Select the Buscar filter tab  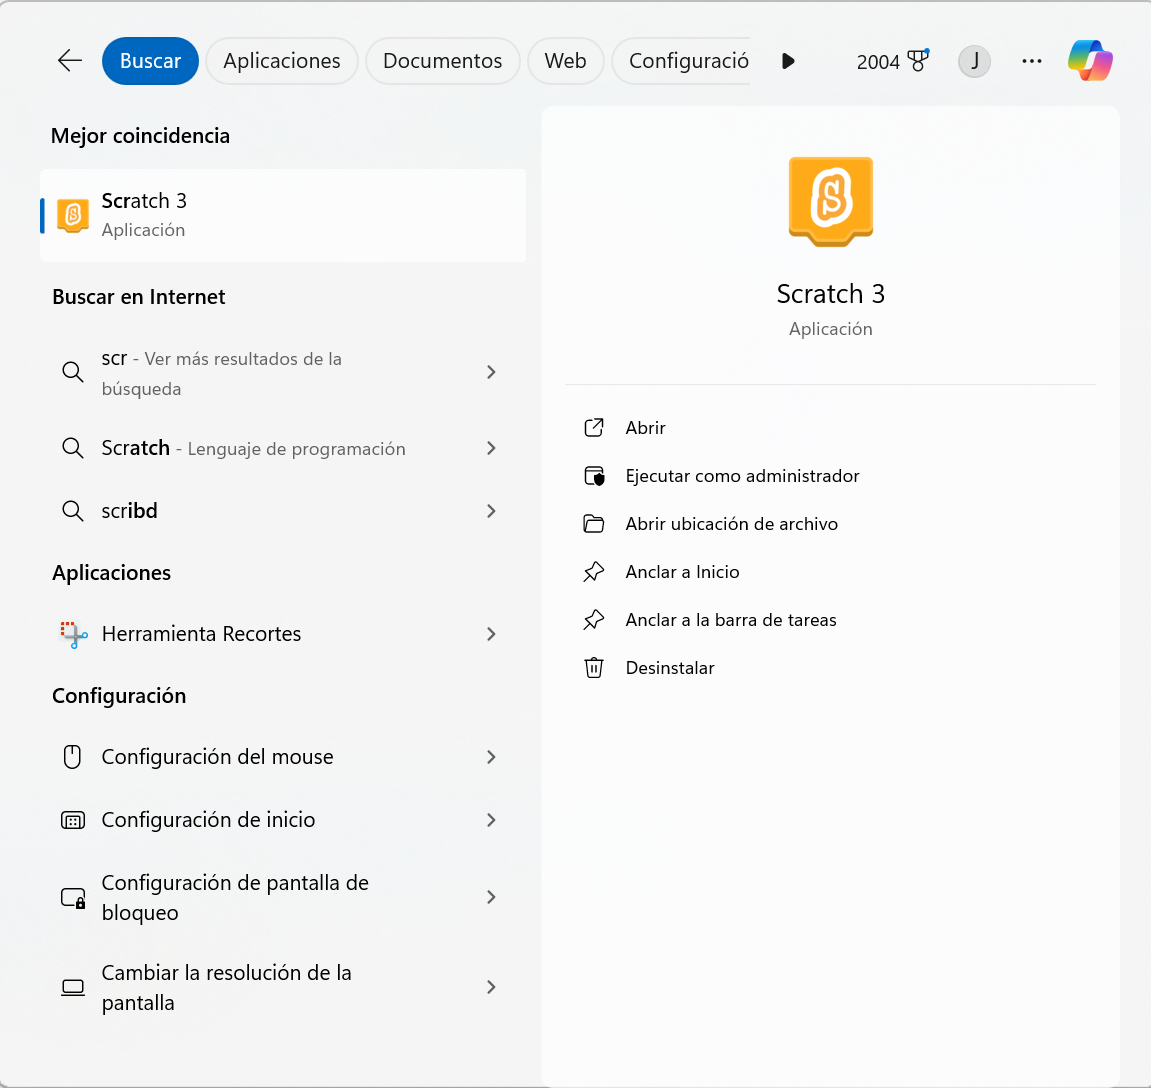coord(150,61)
